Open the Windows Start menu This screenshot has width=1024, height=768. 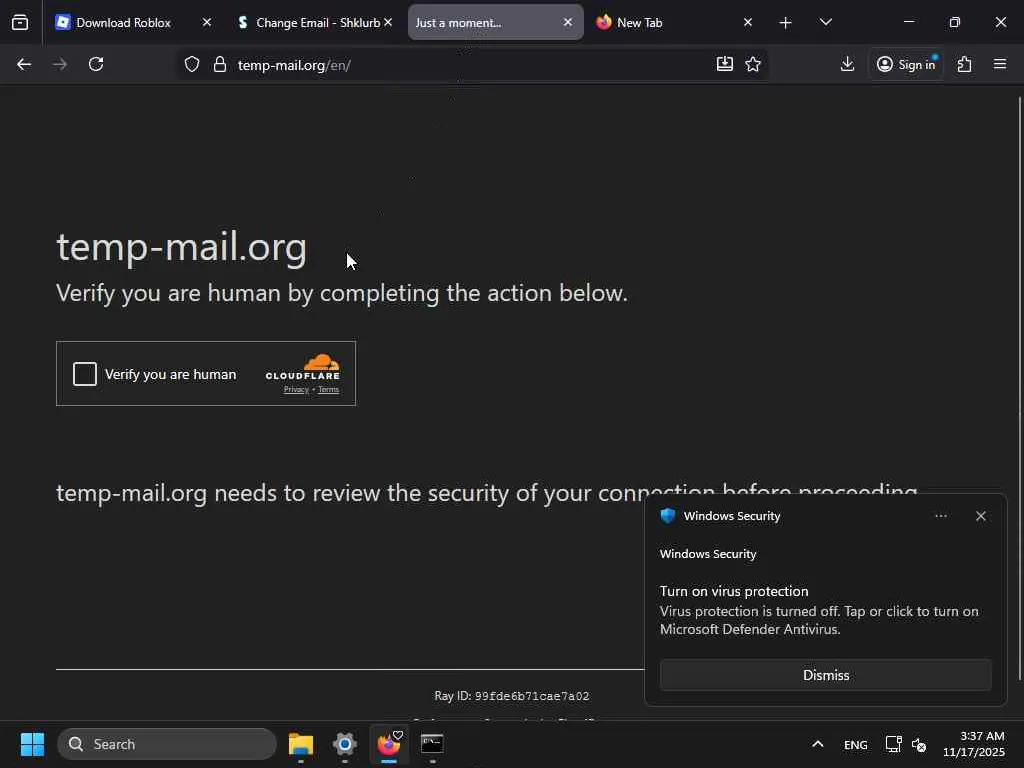32,744
